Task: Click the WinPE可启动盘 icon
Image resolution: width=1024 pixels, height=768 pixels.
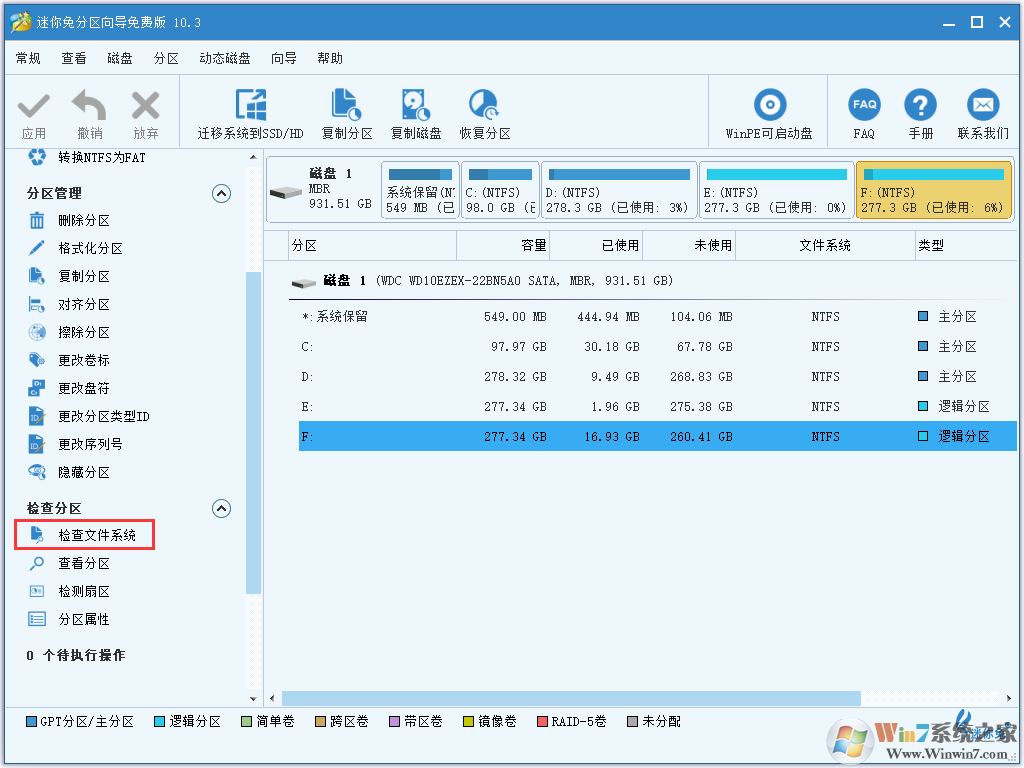Action: (769, 106)
